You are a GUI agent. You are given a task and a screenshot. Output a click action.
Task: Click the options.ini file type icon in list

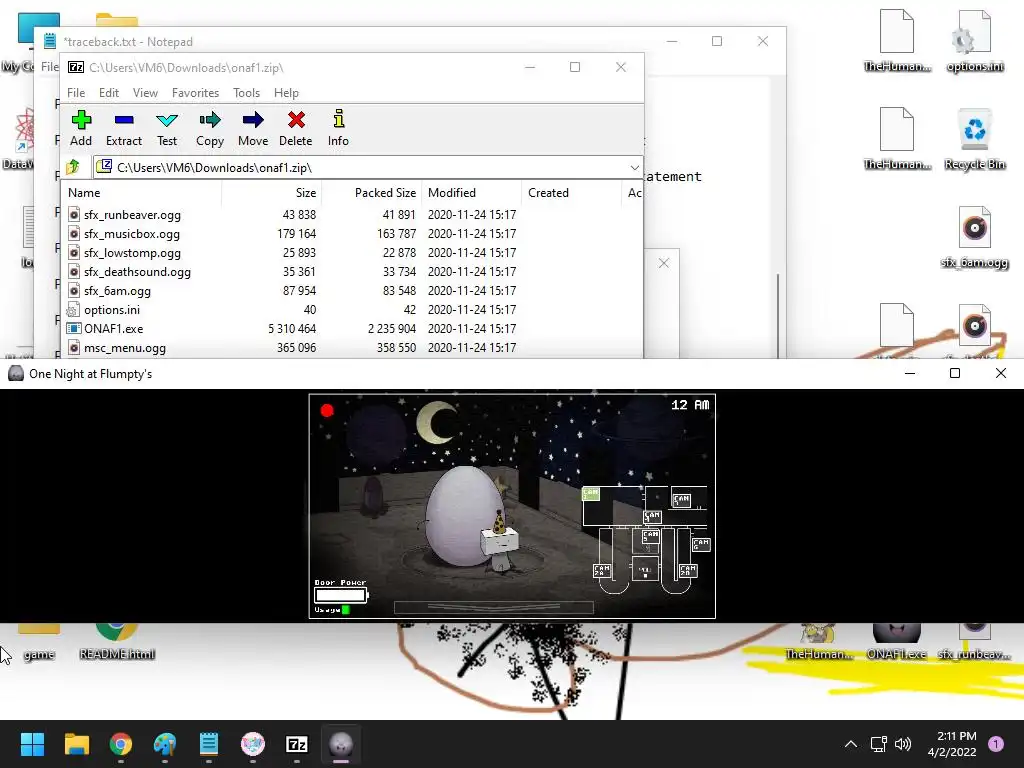pyautogui.click(x=74, y=310)
